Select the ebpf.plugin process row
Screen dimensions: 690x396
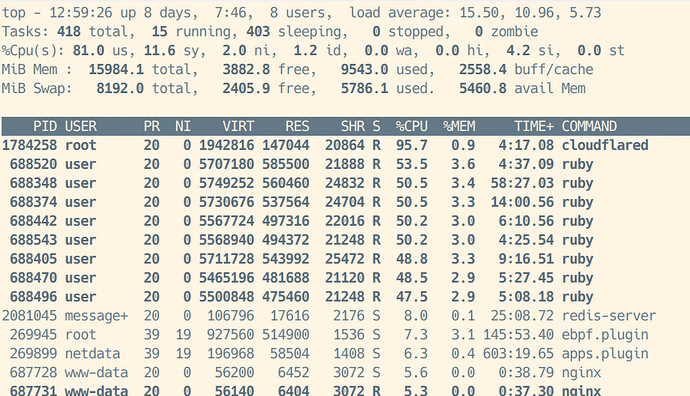(x=345, y=334)
